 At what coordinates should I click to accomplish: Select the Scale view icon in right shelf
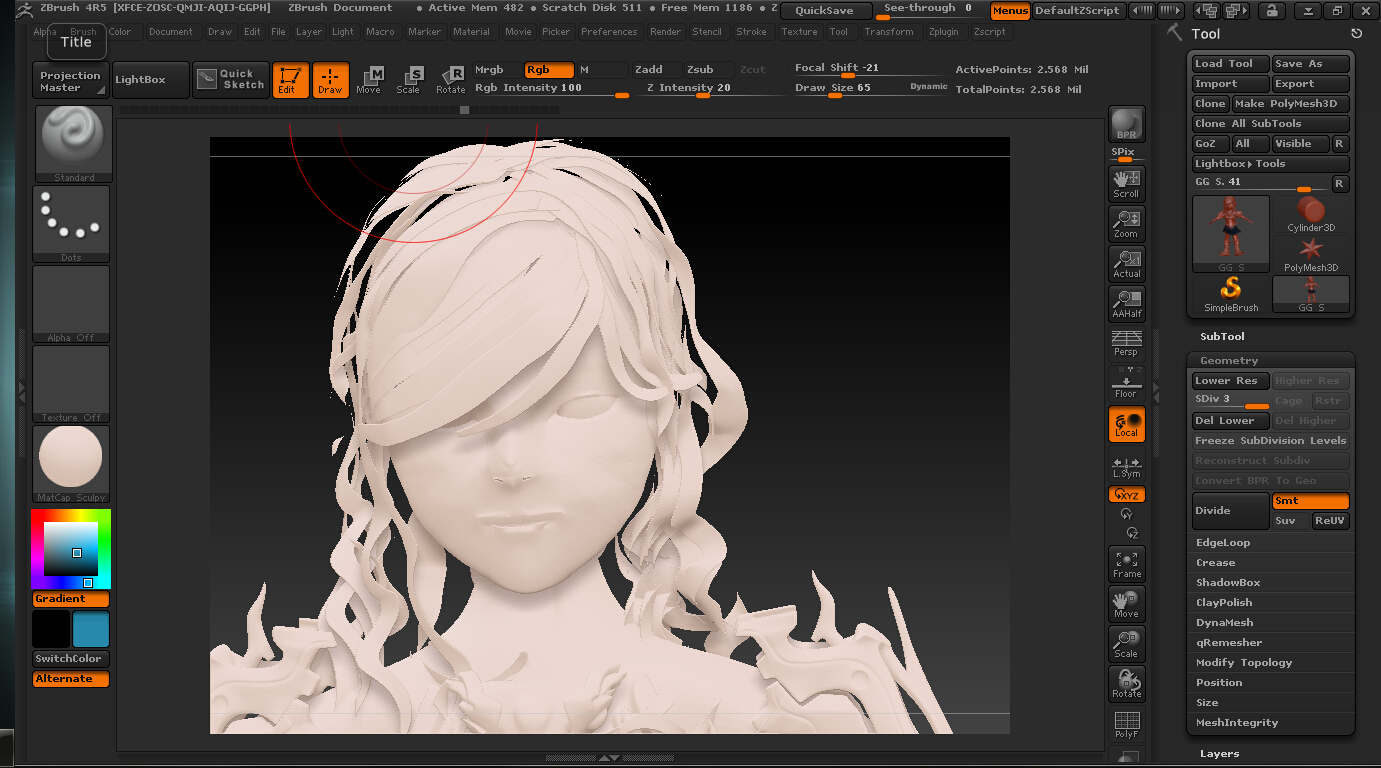click(x=1127, y=644)
